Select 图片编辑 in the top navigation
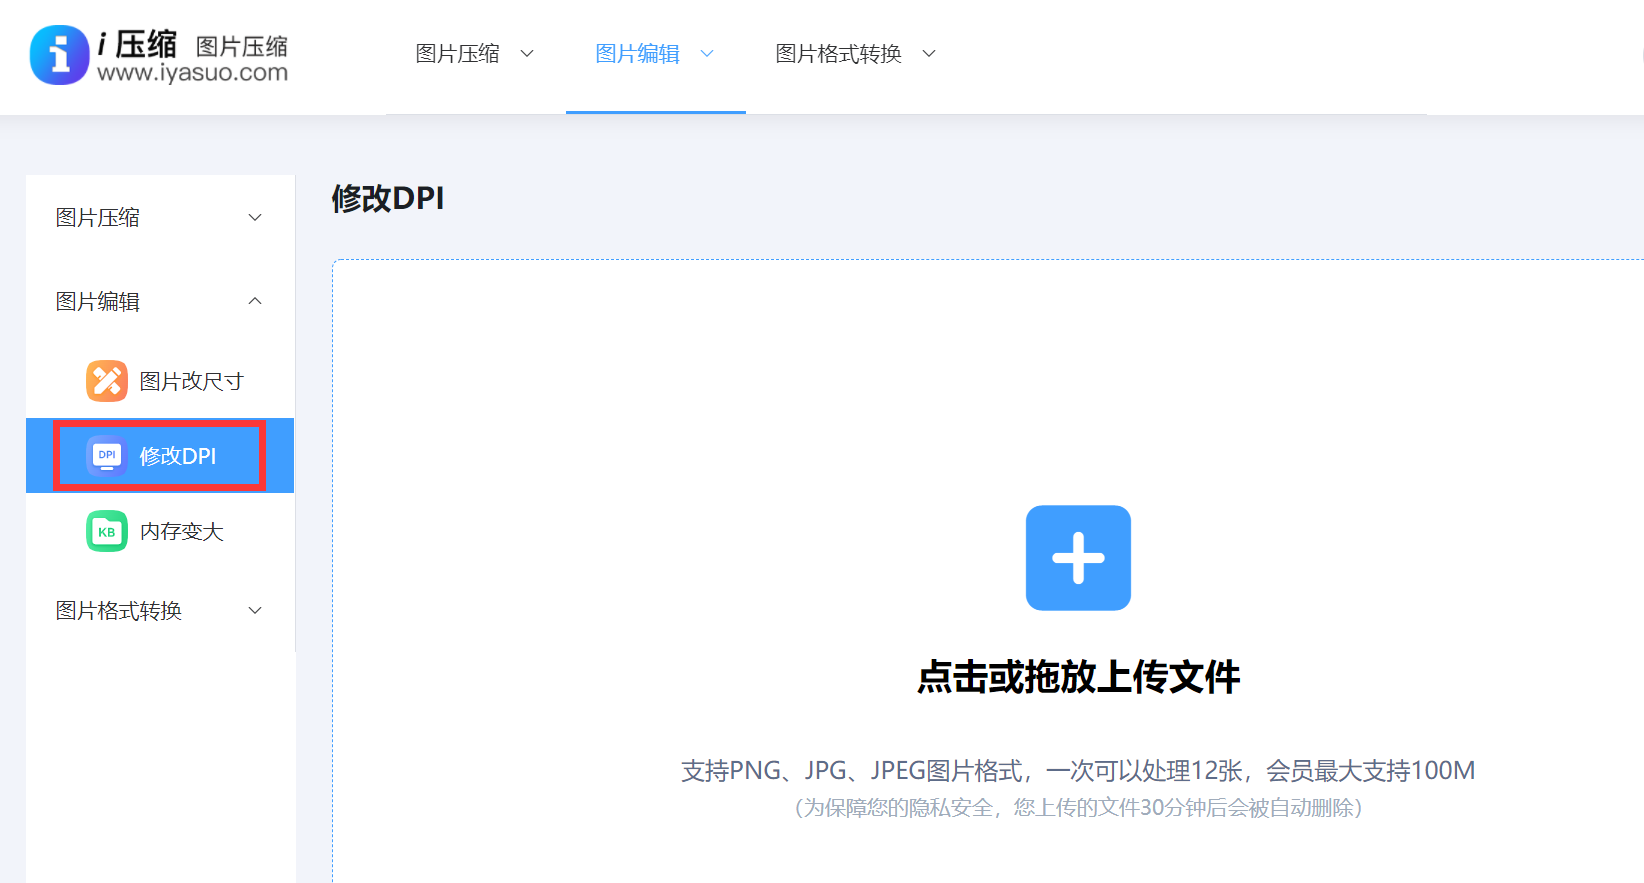The height and width of the screenshot is (883, 1644). (x=637, y=54)
